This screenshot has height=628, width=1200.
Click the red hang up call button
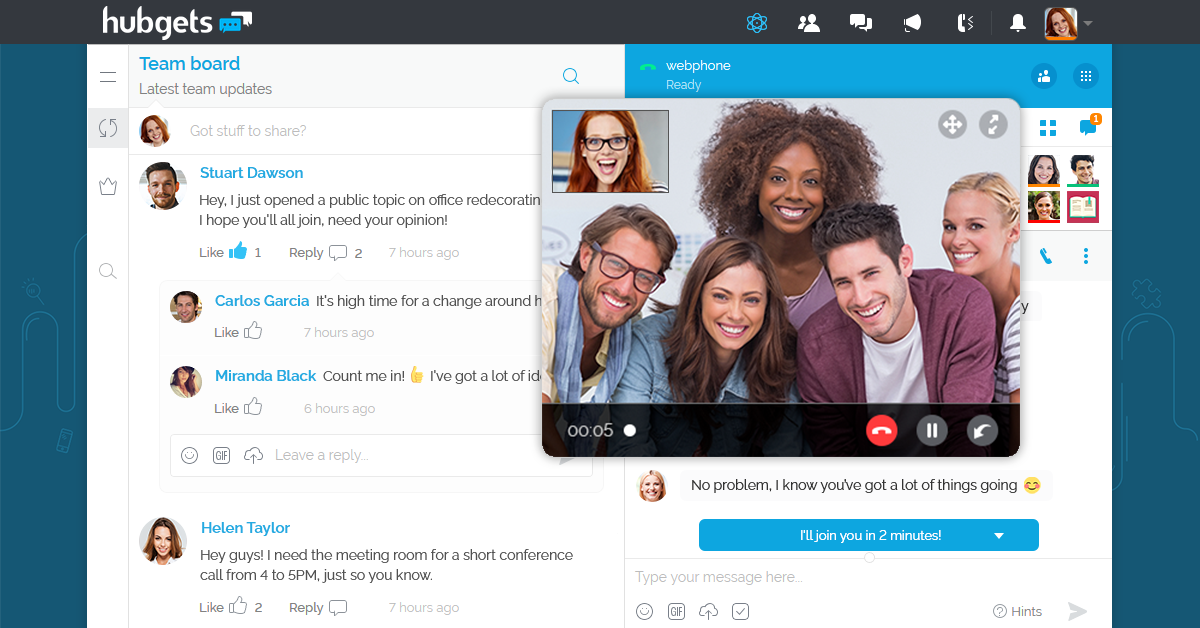tap(881, 431)
